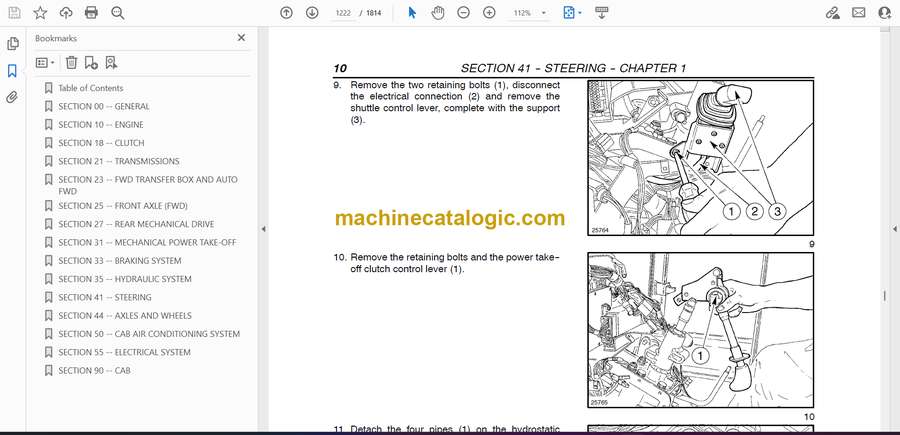900x435 pixels.
Task: Toggle the Attachments paperclip panel
Action: click(x=13, y=98)
